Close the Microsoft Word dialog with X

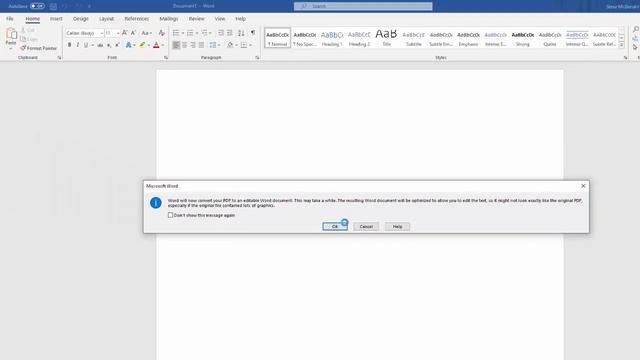pyautogui.click(x=583, y=186)
